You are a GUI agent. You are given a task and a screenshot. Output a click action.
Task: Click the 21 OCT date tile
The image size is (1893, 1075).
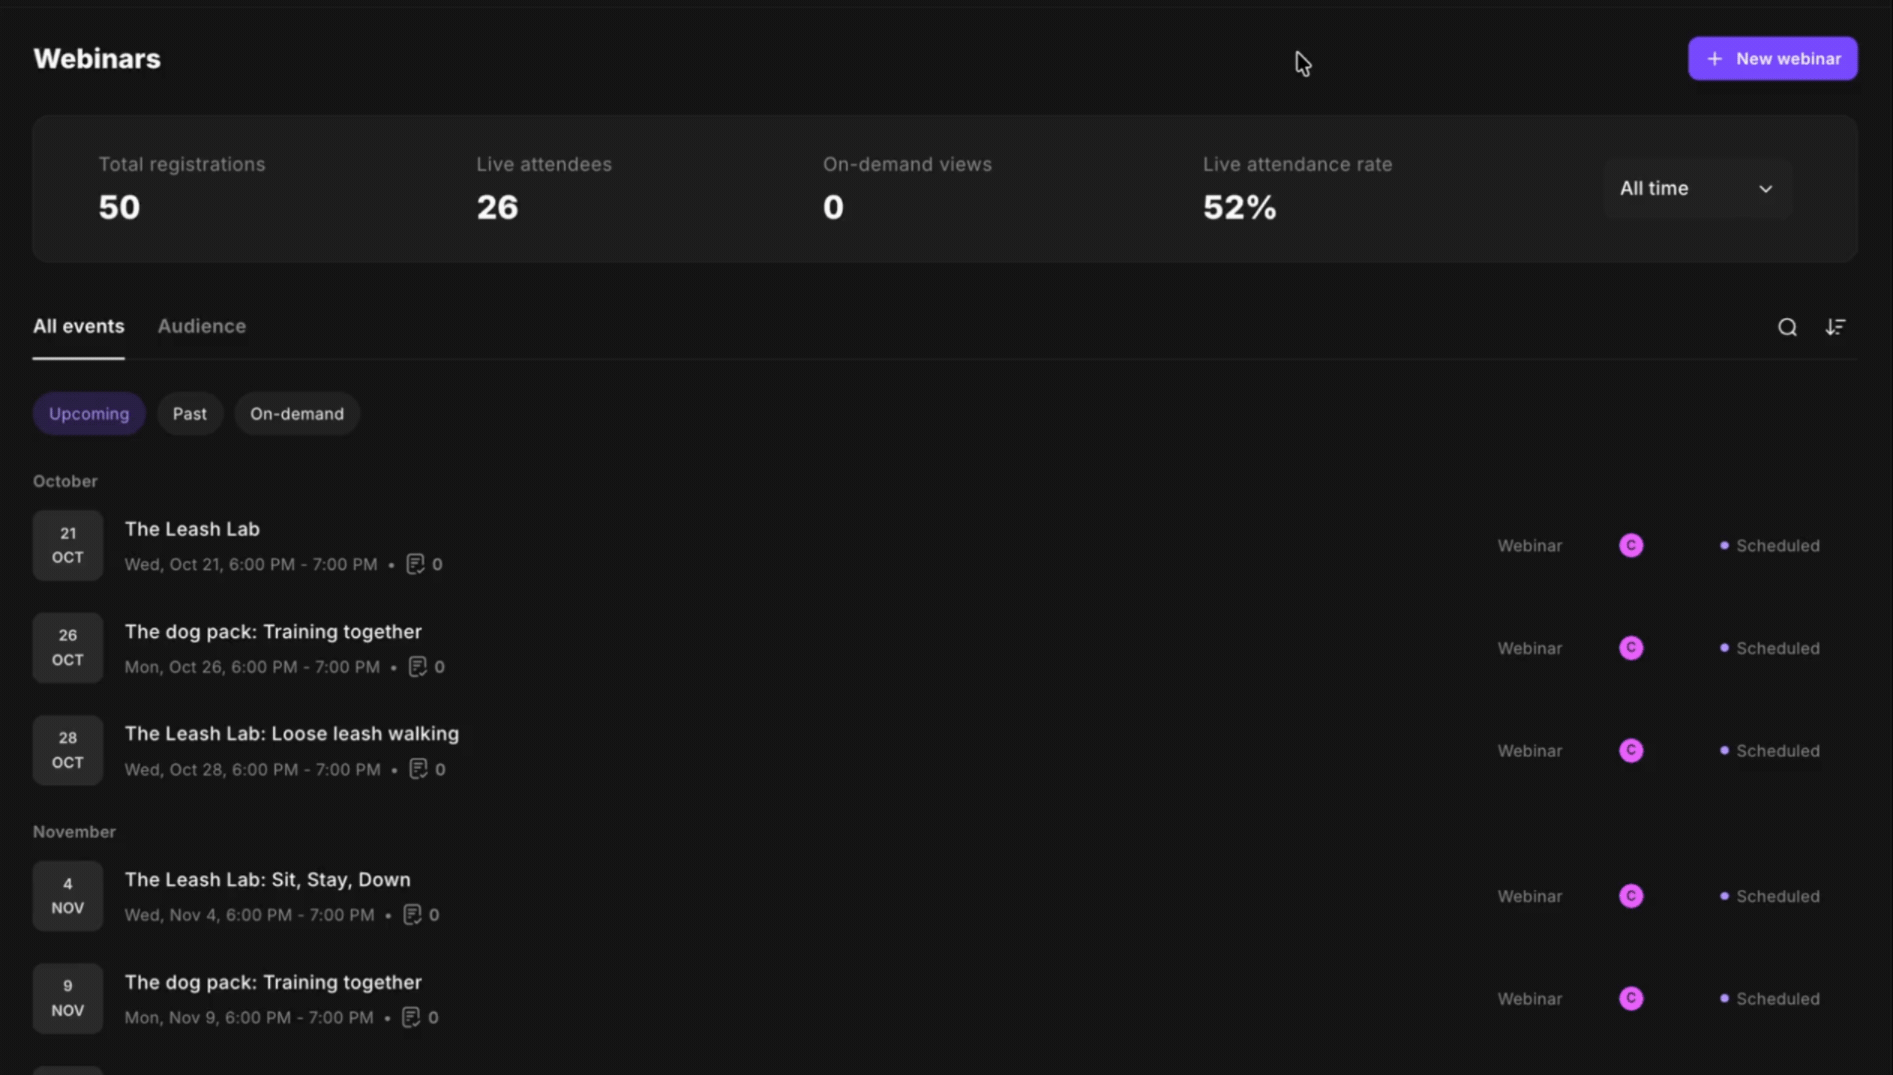tap(68, 545)
